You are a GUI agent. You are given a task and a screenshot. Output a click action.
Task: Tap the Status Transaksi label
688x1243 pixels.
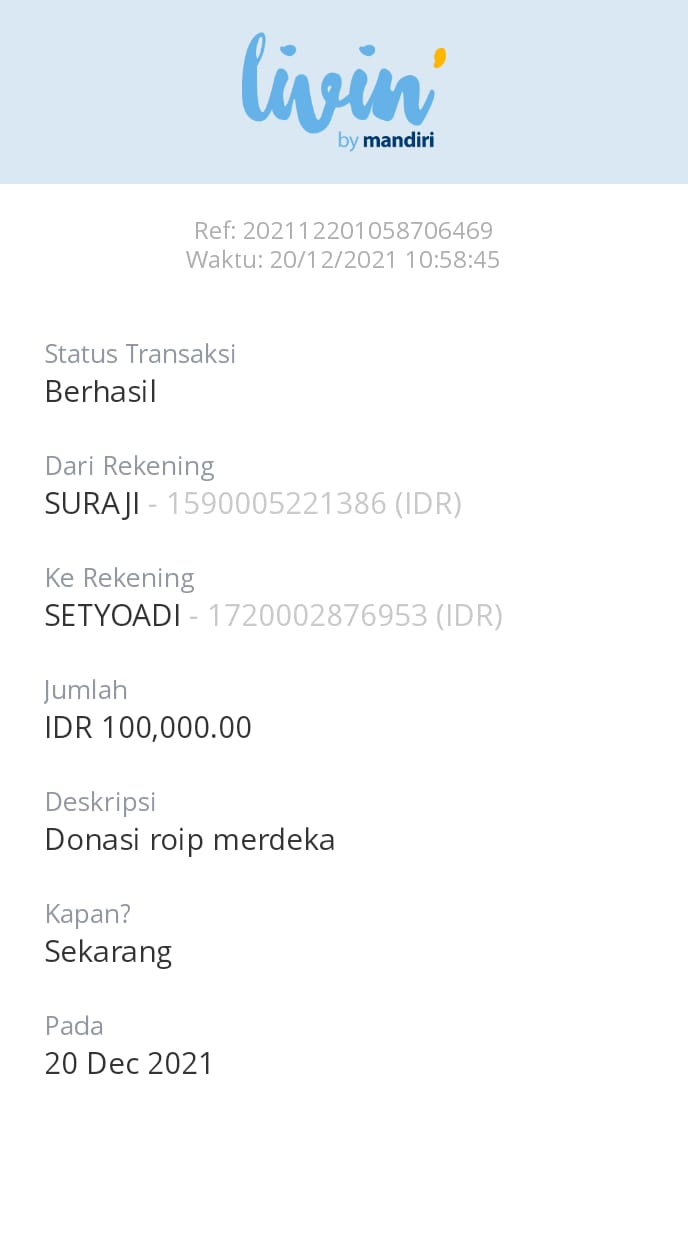click(x=140, y=354)
